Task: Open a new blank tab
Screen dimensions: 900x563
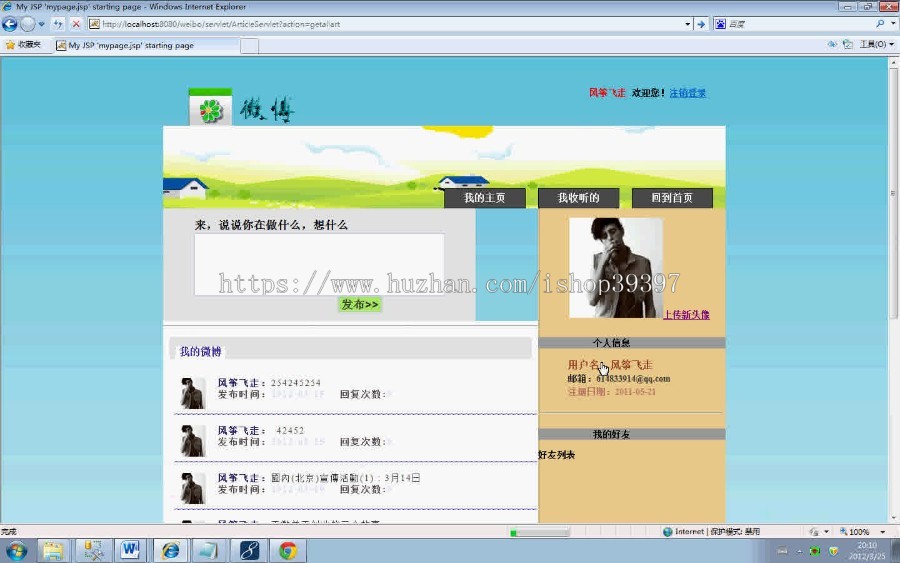Action: [x=249, y=46]
